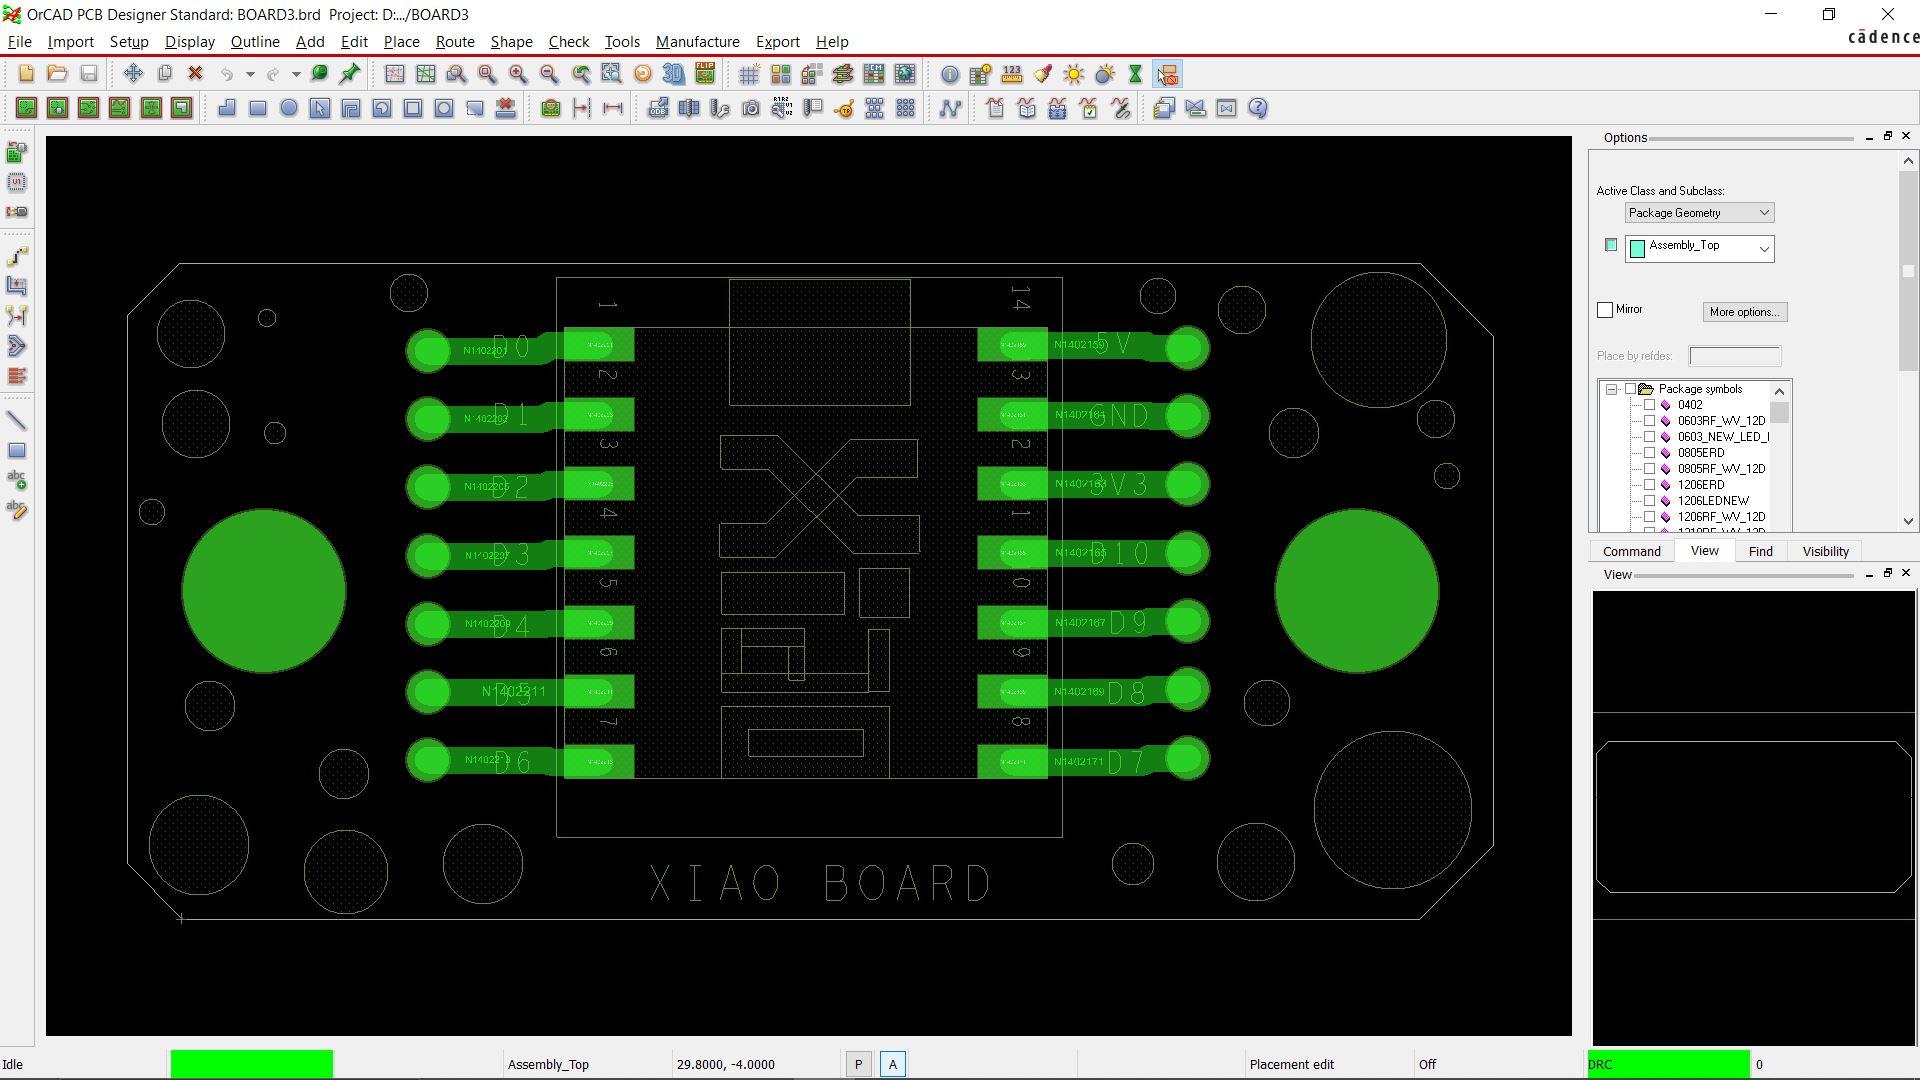The height and width of the screenshot is (1080, 1920).
Task: Click the 123 ruler measure icon
Action: click(1012, 74)
